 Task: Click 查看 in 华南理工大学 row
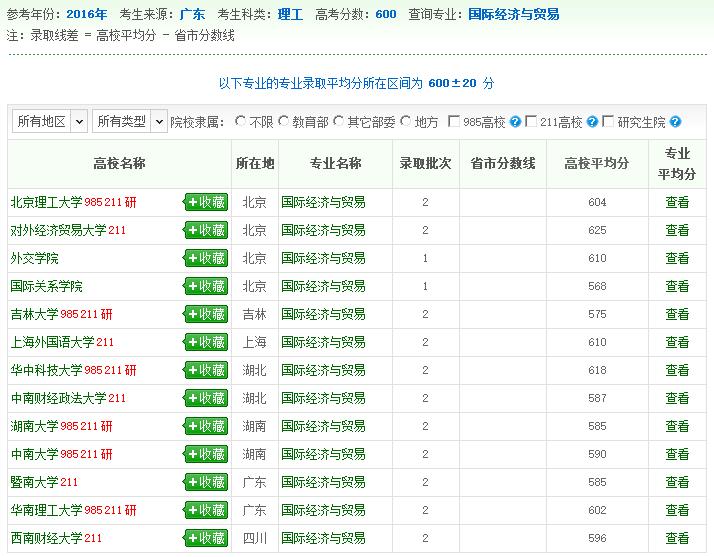coord(677,510)
